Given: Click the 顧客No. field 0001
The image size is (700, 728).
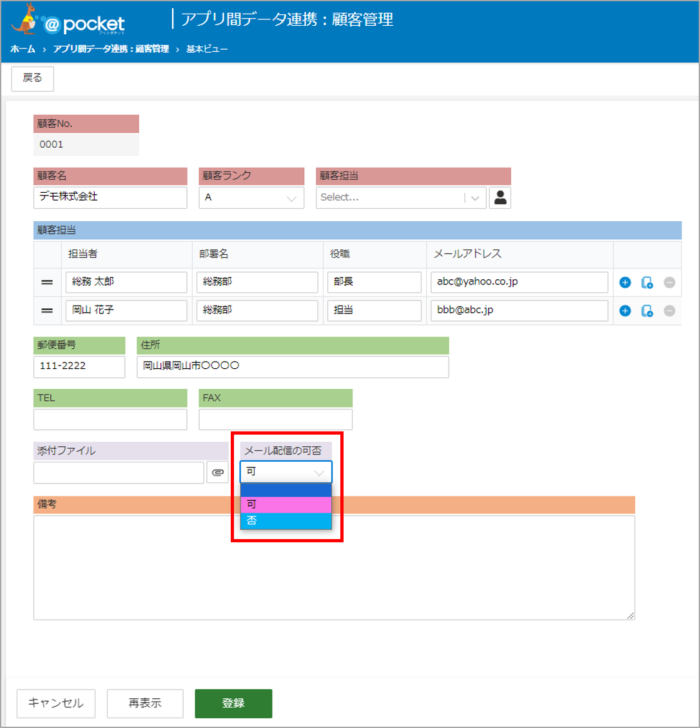Looking at the screenshot, I should pos(86,144).
